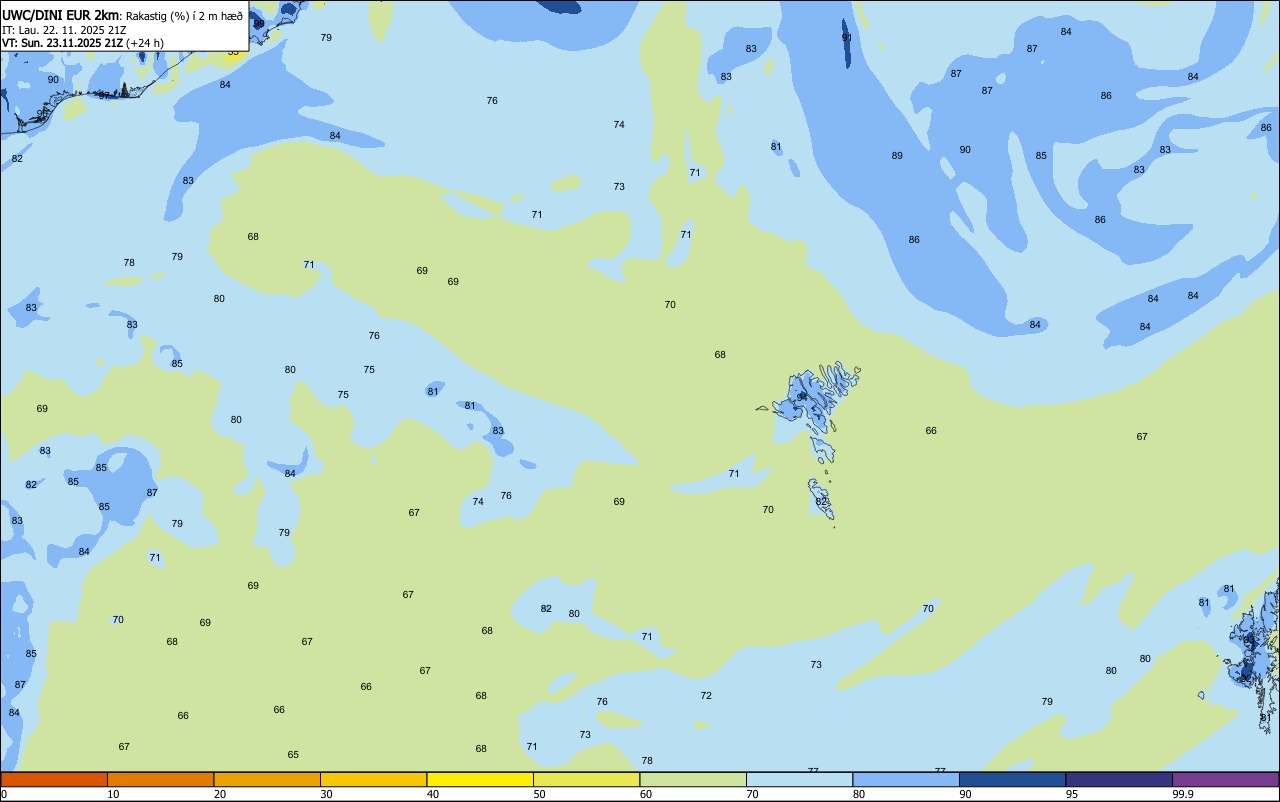Click the legend tick label '60'

pos(646,794)
